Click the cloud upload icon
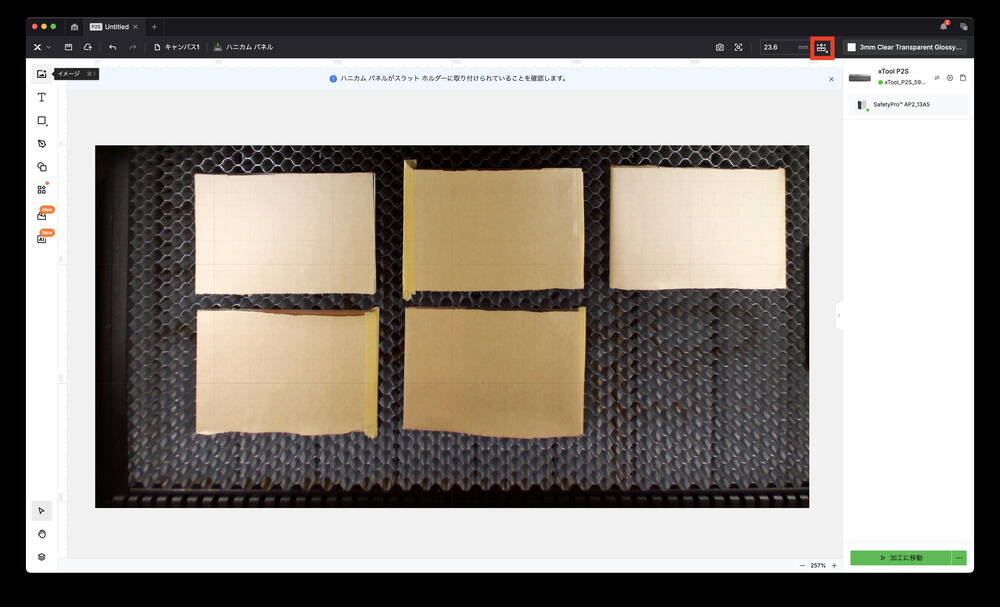Image resolution: width=1000 pixels, height=607 pixels. pos(87,47)
